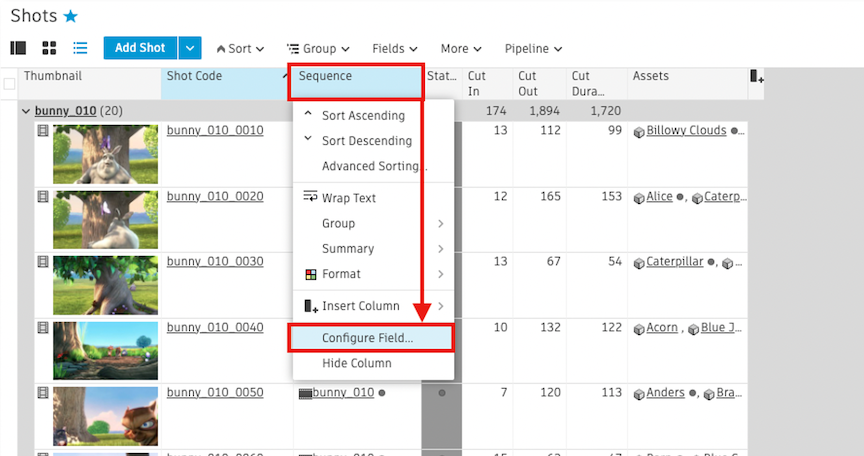Click the Cut Out column header
Image resolution: width=864 pixels, height=456 pixels.
tap(539, 84)
